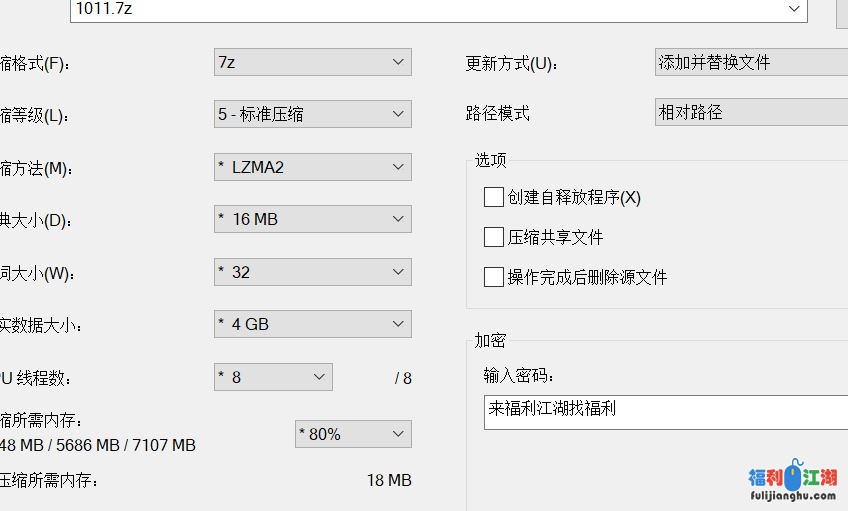Viewport: 848px width, 511px height.
Task: Open the 16 MB dictionary size dropdown
Action: click(x=312, y=219)
